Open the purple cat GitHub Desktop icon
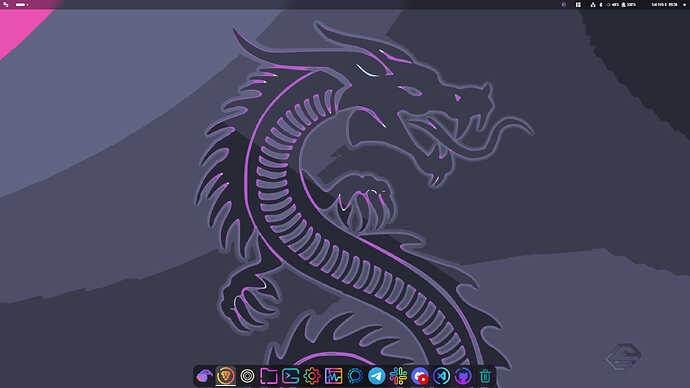The width and height of the screenshot is (690, 388). pyautogui.click(x=463, y=376)
